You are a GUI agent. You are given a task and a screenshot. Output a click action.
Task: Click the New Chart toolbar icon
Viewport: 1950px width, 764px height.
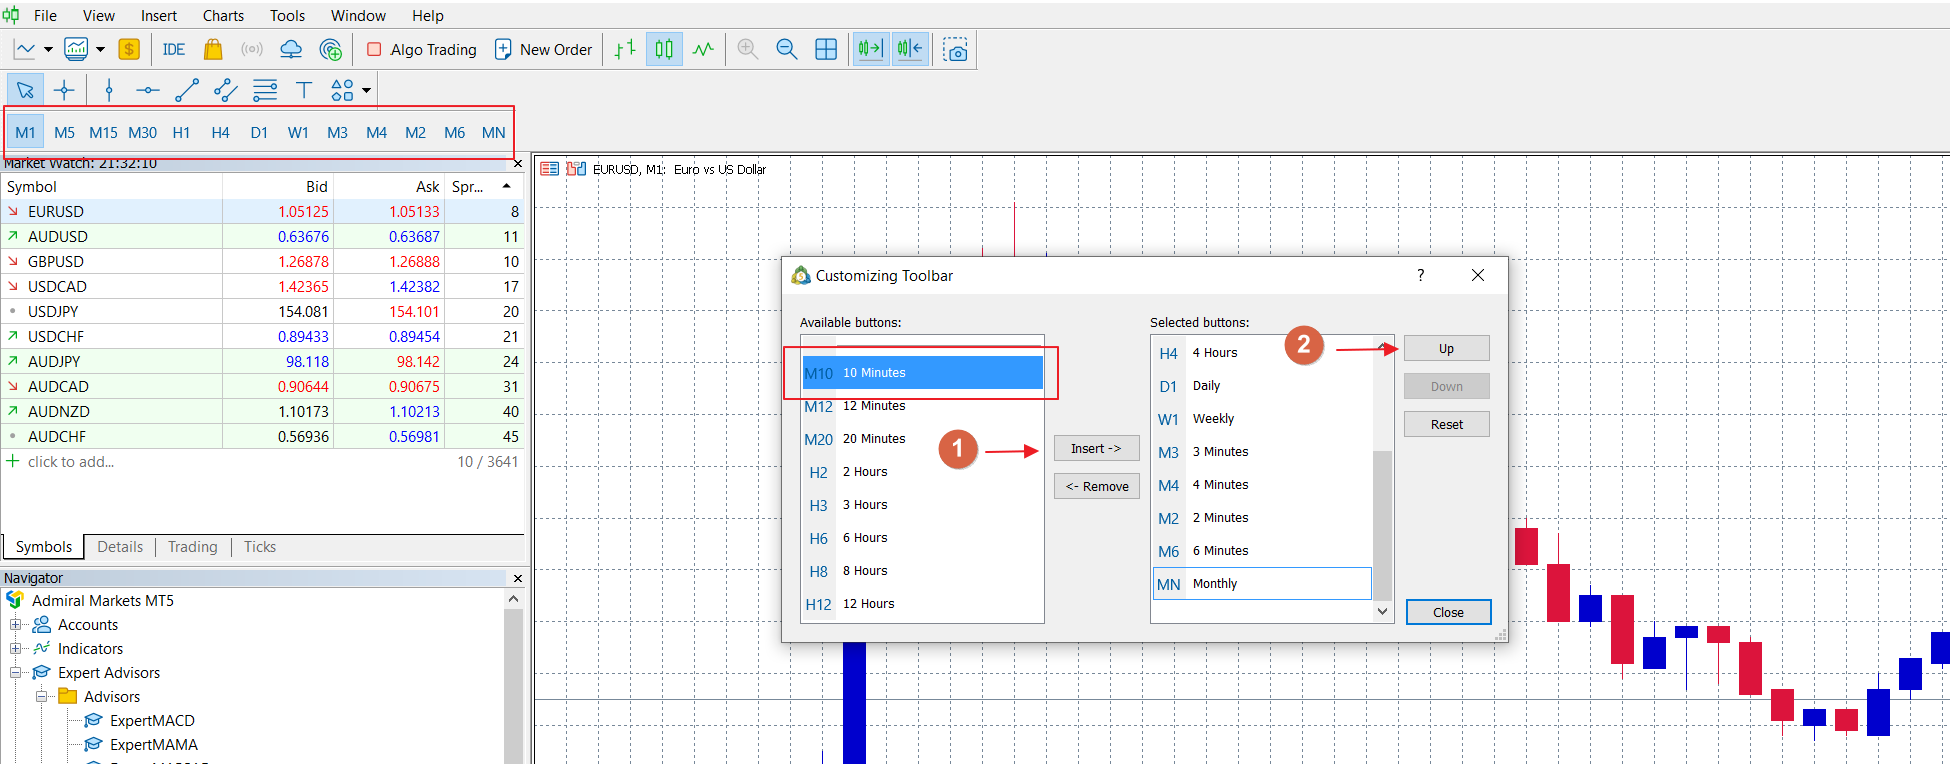point(25,49)
